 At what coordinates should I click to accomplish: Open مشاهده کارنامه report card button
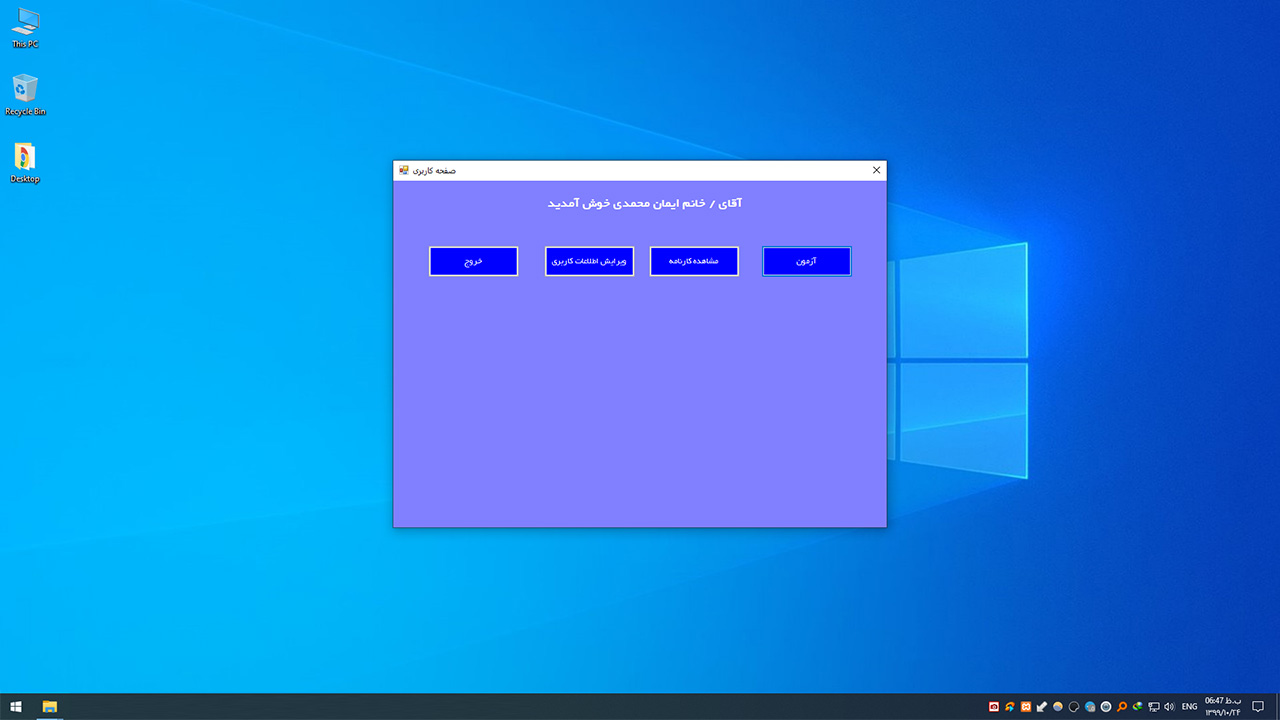pos(694,261)
